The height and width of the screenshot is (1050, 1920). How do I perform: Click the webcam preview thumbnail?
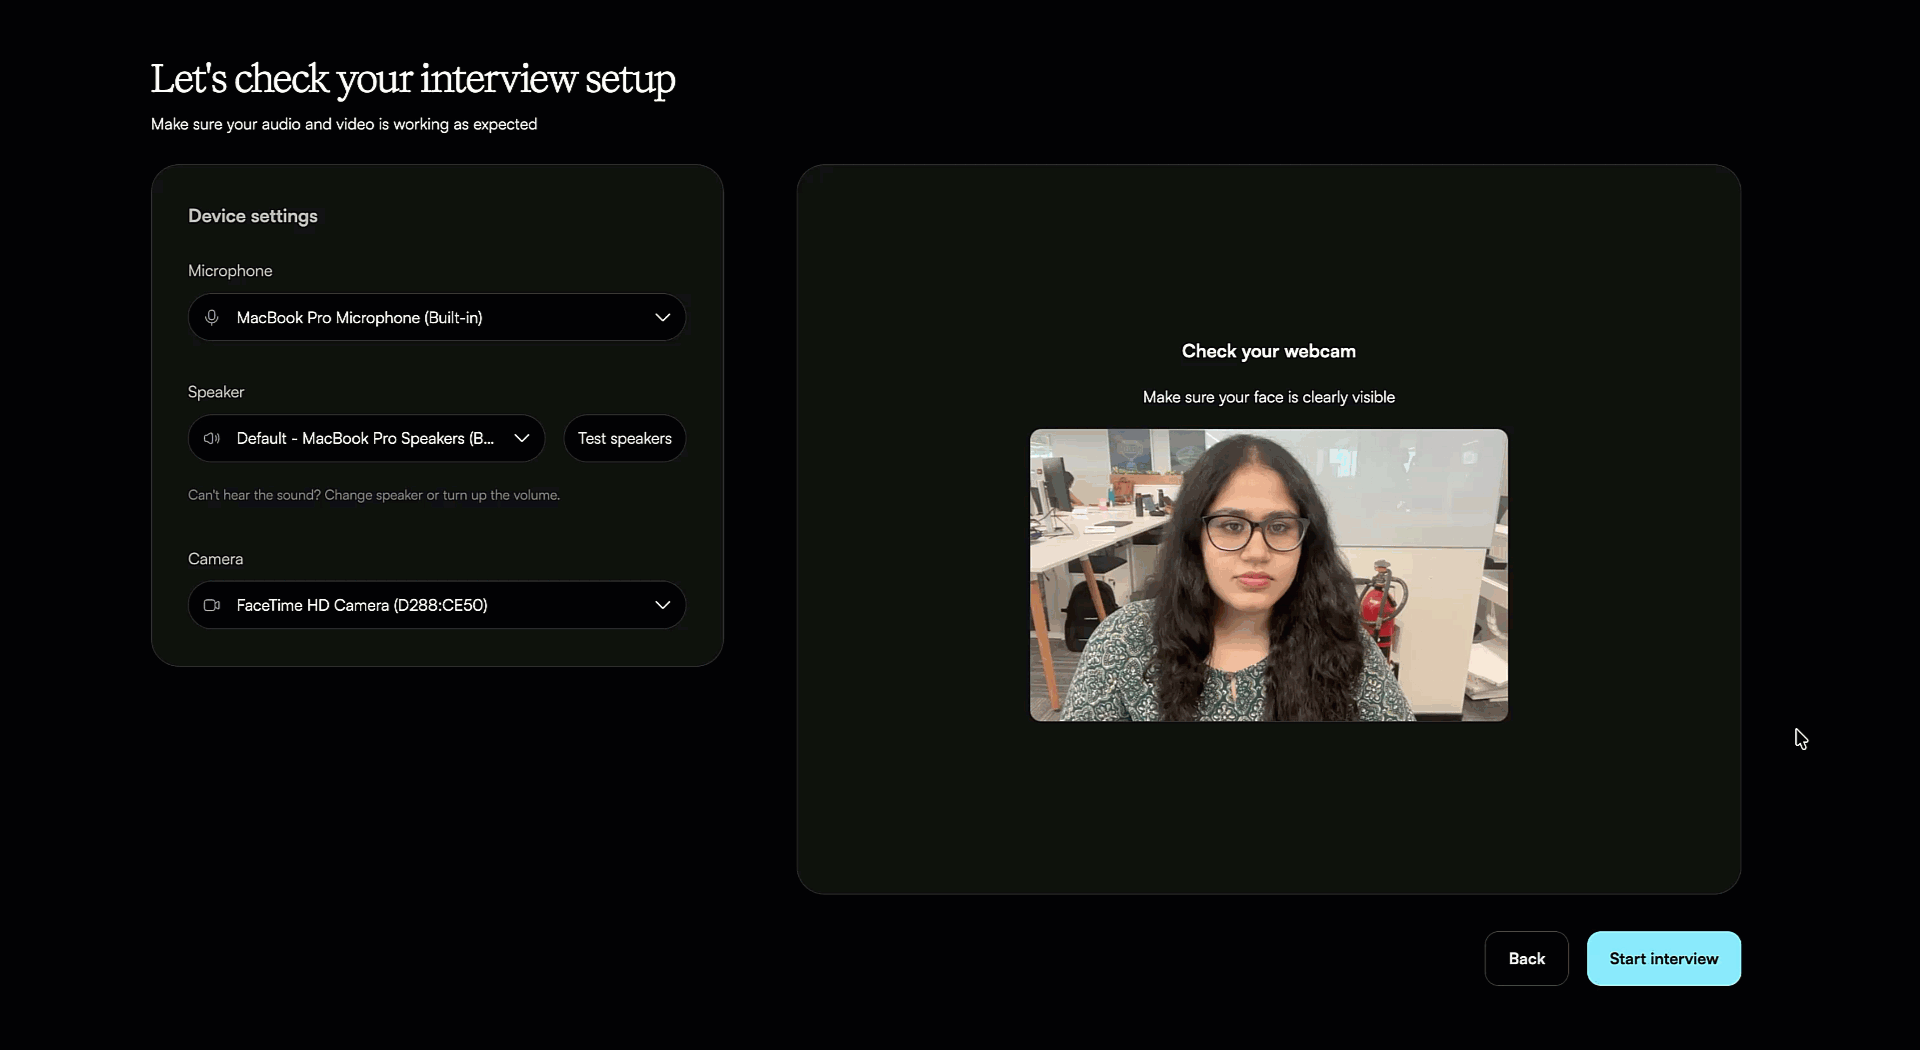pos(1269,575)
